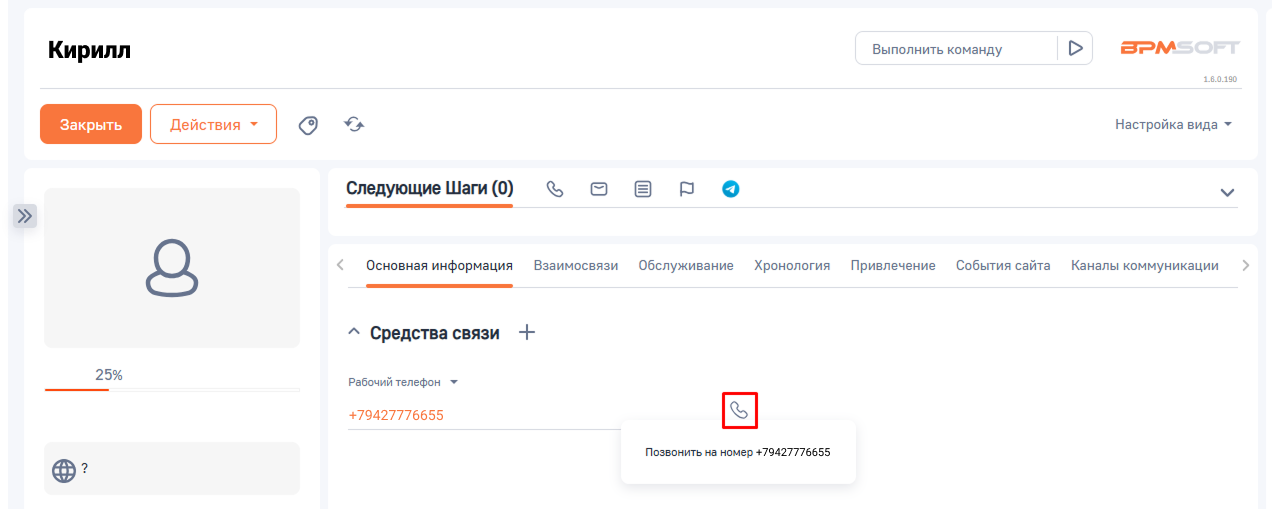The width and height of the screenshot is (1272, 509).
Task: Open the Настройка вида dropdown
Action: [x=1173, y=125]
